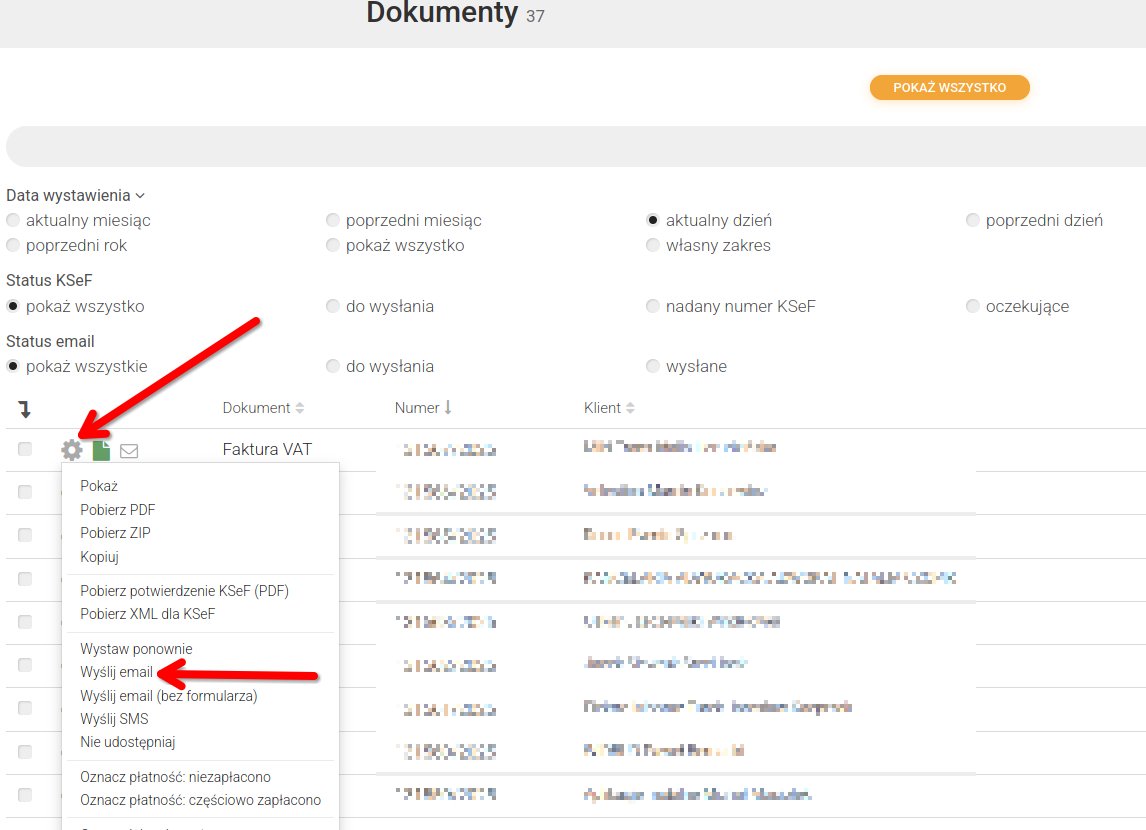Click 'Oznacz płatność: niezapłacono' option
This screenshot has width=1146, height=830.
pyautogui.click(x=175, y=777)
